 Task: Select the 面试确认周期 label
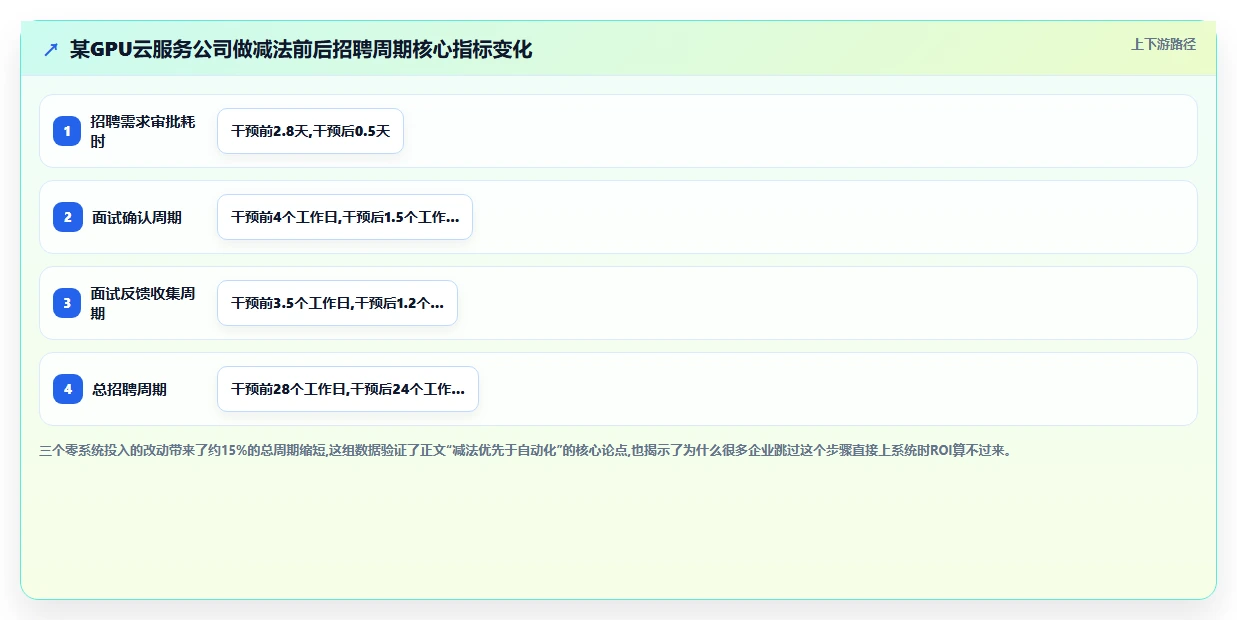tap(137, 217)
